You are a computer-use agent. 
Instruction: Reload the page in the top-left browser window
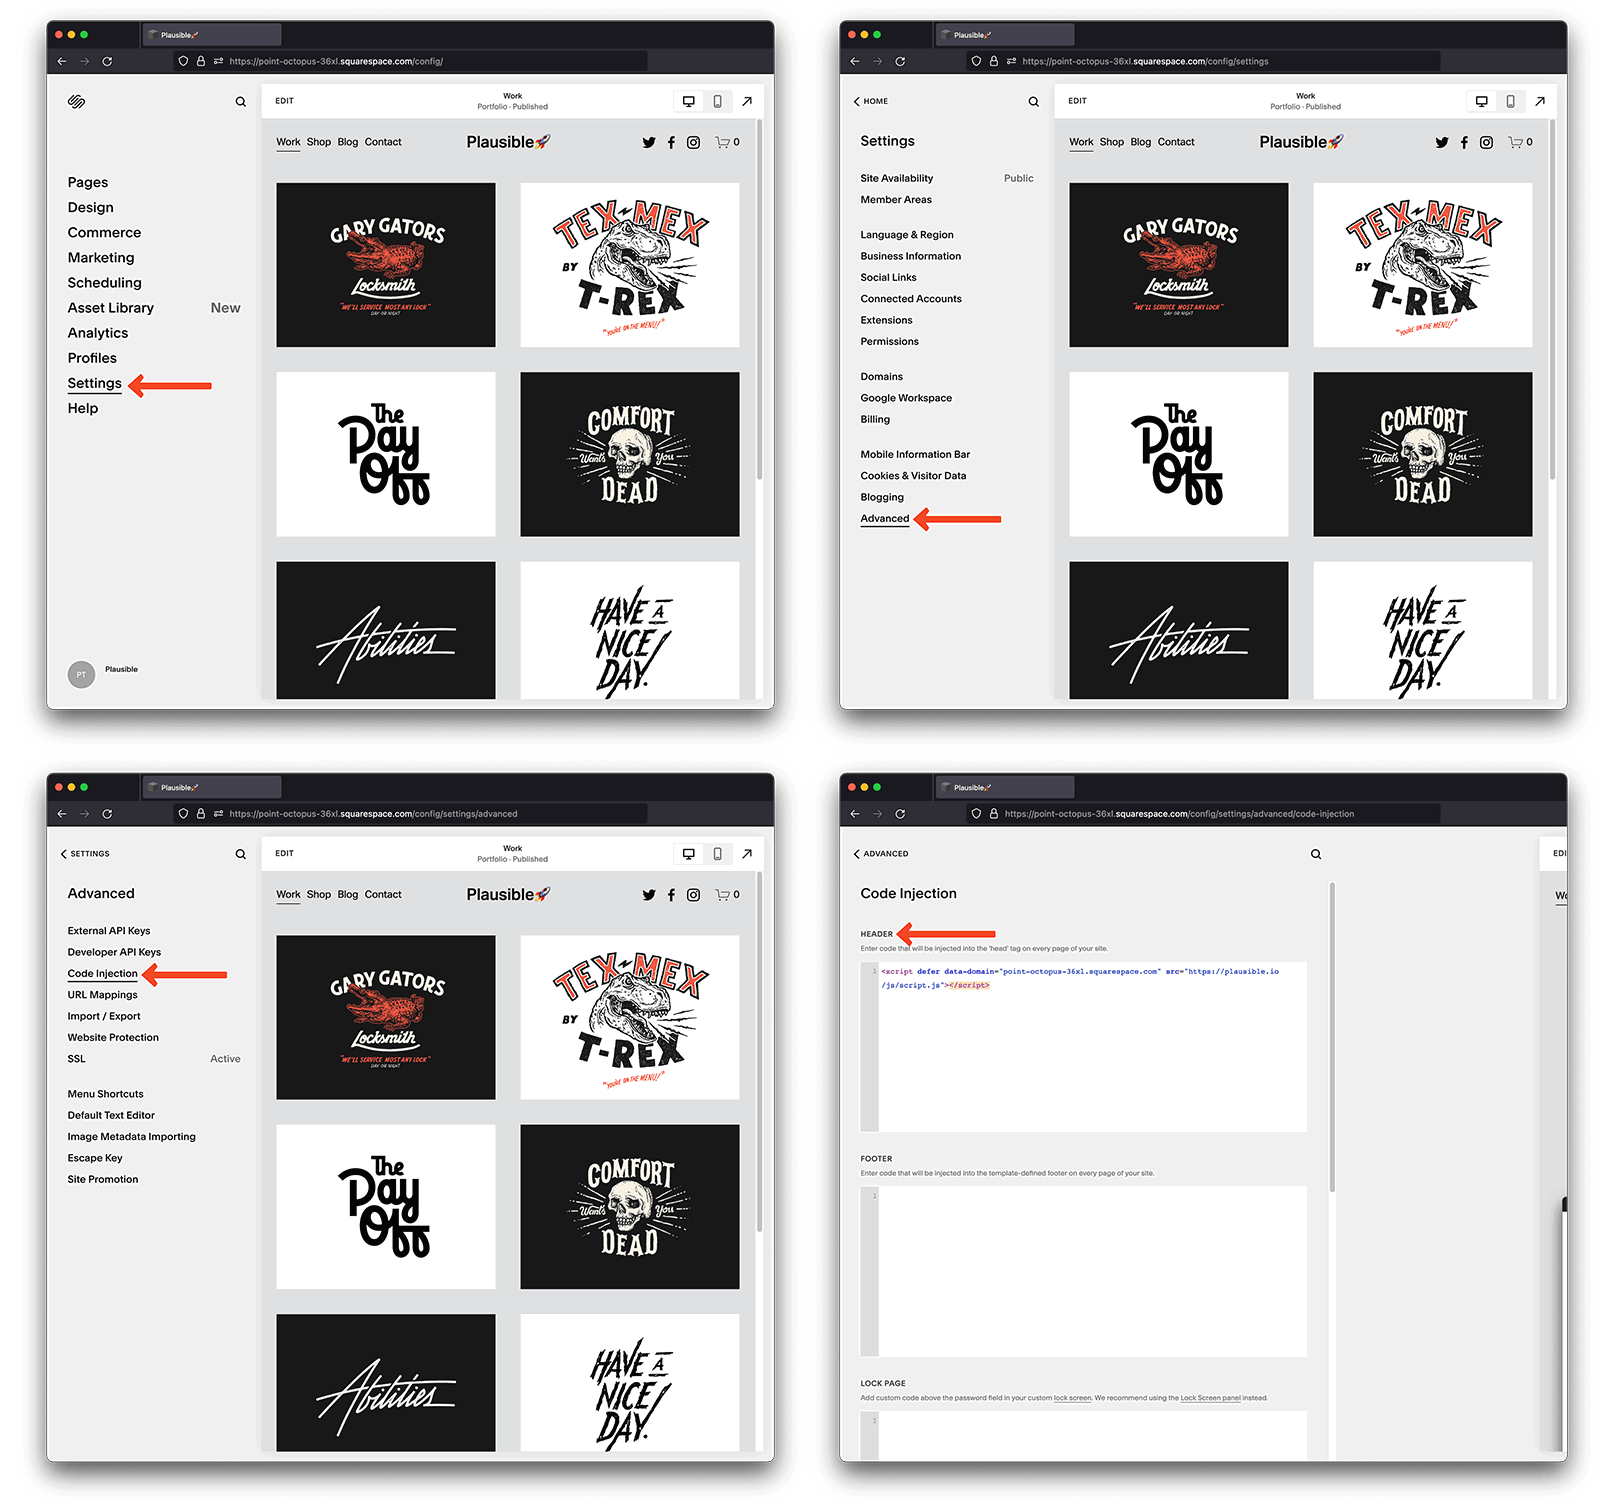pyautogui.click(x=107, y=61)
